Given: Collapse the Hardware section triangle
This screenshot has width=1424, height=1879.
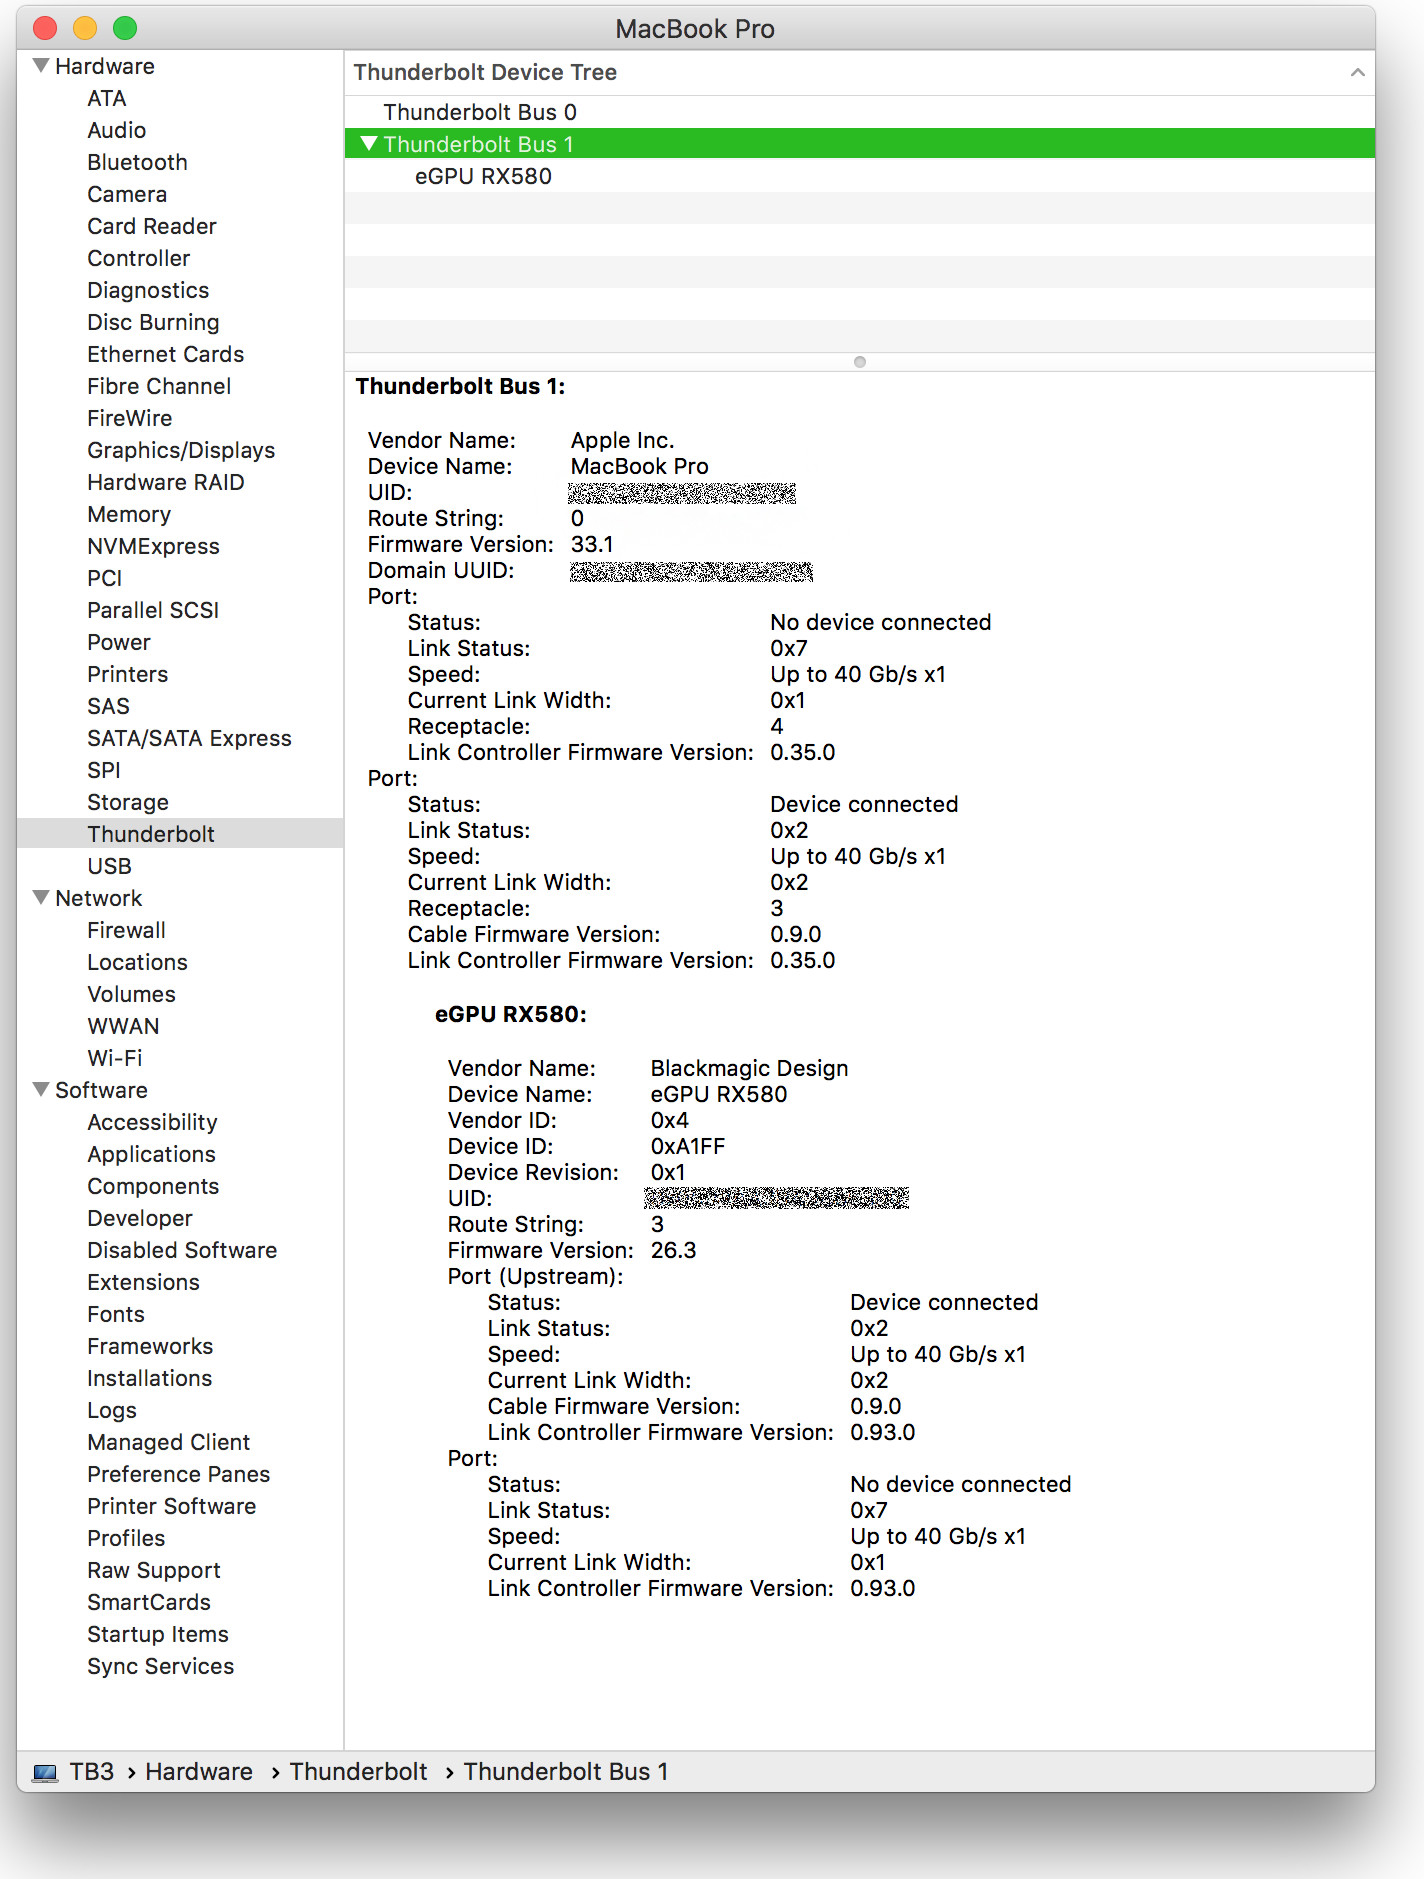Looking at the screenshot, I should (41, 66).
